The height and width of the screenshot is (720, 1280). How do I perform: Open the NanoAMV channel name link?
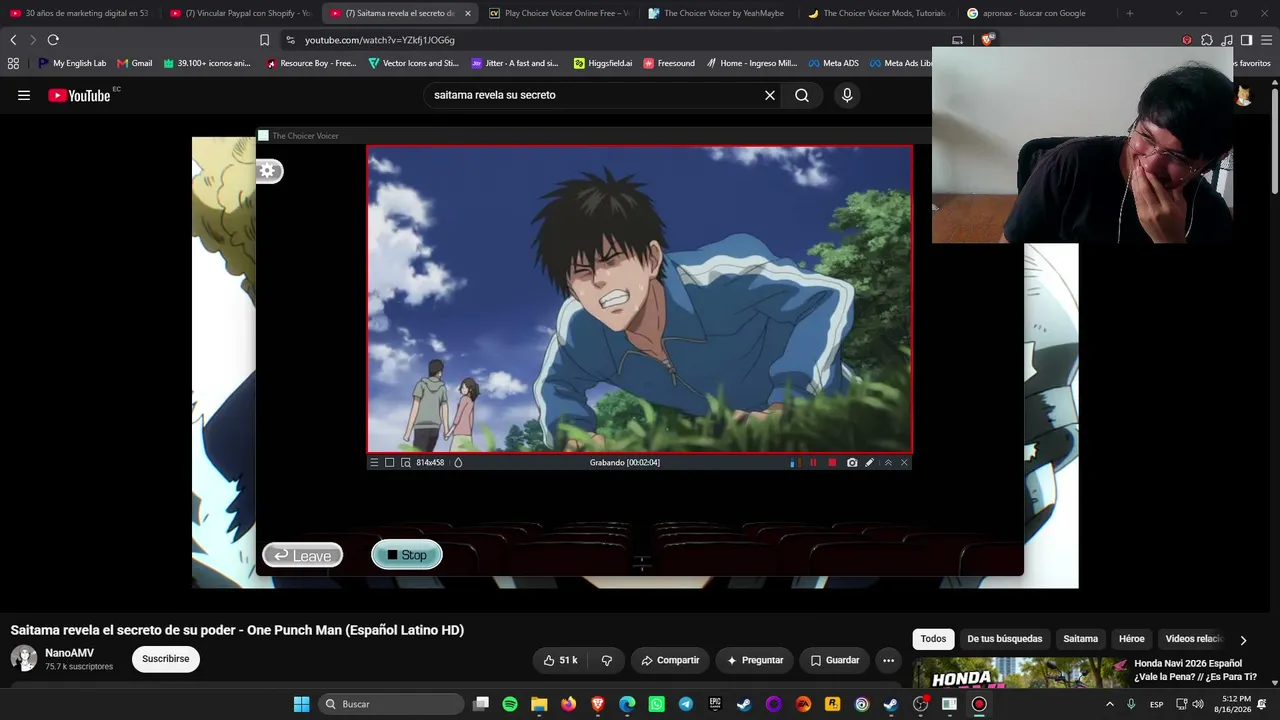pyautogui.click(x=70, y=653)
